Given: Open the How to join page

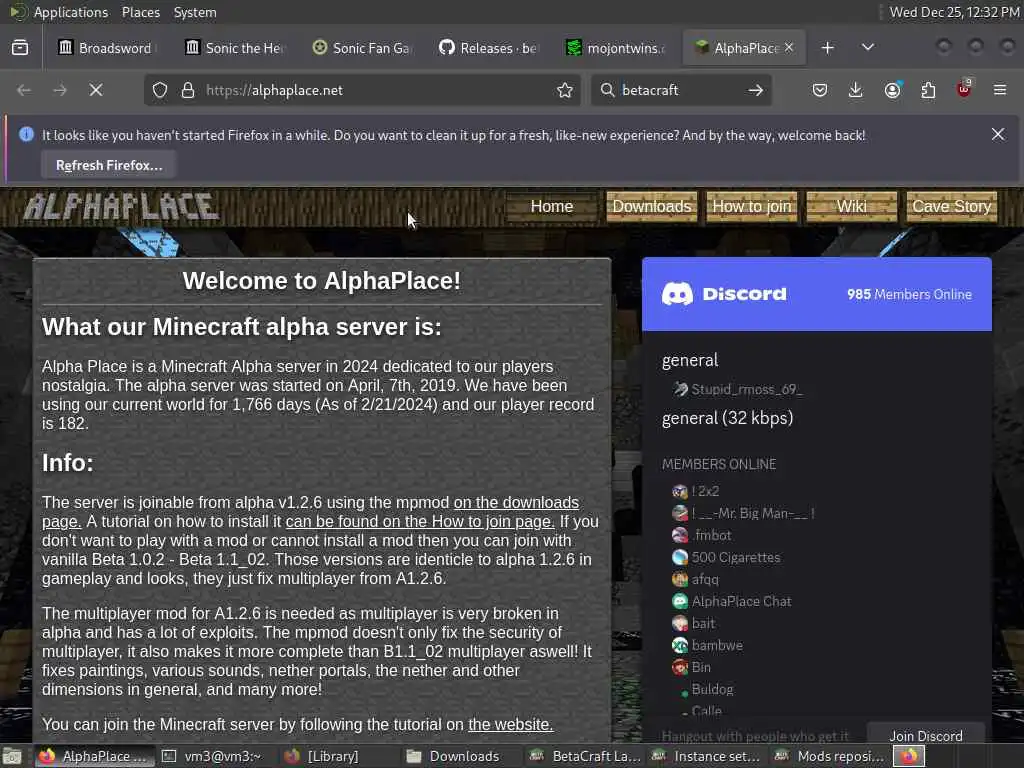Looking at the screenshot, I should (x=752, y=206).
